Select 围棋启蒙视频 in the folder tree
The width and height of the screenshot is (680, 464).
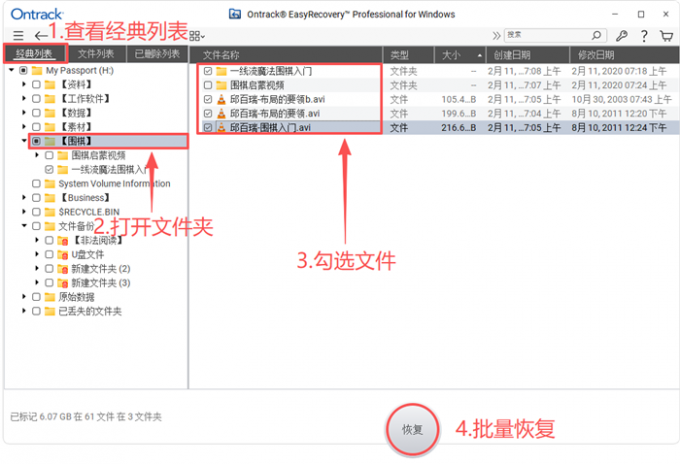coord(98,155)
